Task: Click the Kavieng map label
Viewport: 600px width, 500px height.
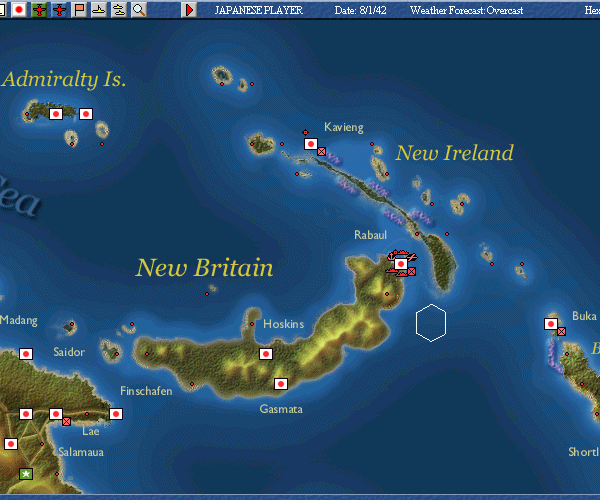Action: [x=344, y=127]
